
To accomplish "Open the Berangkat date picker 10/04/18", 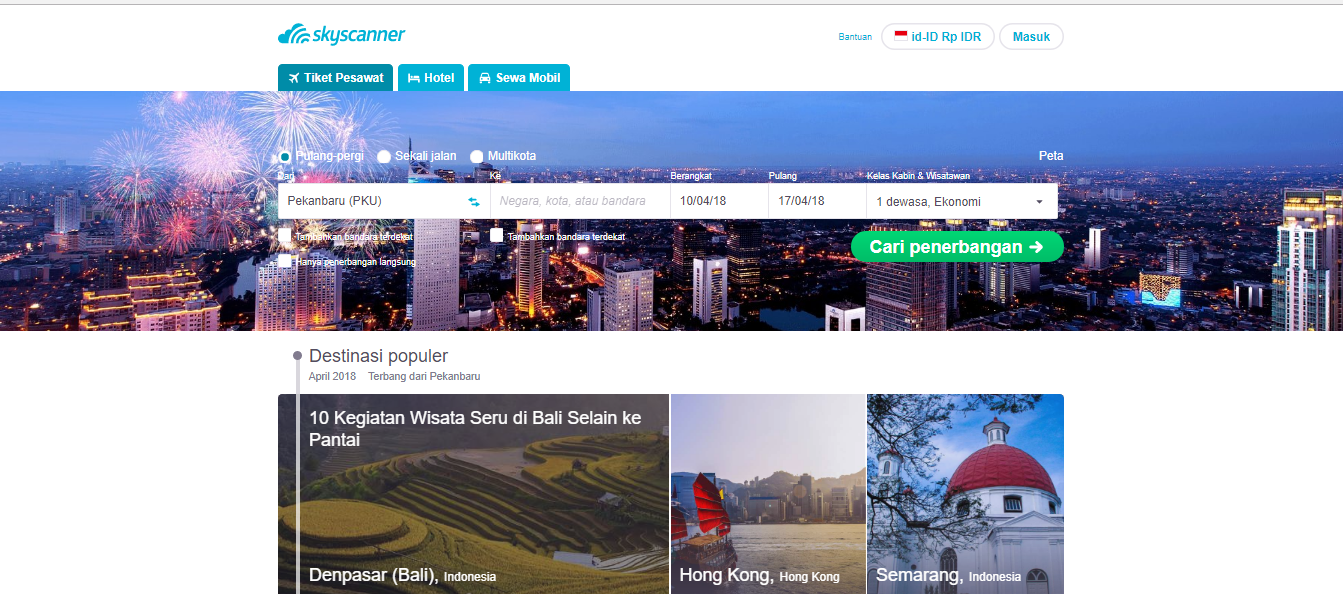I will pyautogui.click(x=719, y=201).
